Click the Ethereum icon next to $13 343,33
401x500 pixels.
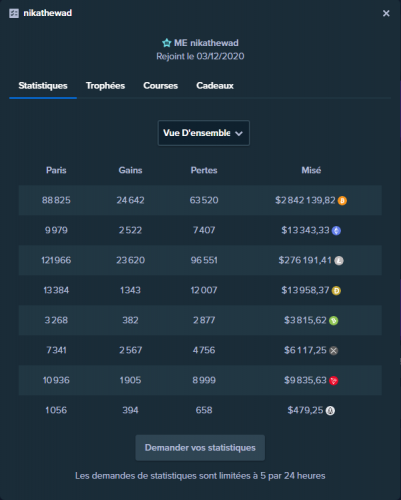336,231
